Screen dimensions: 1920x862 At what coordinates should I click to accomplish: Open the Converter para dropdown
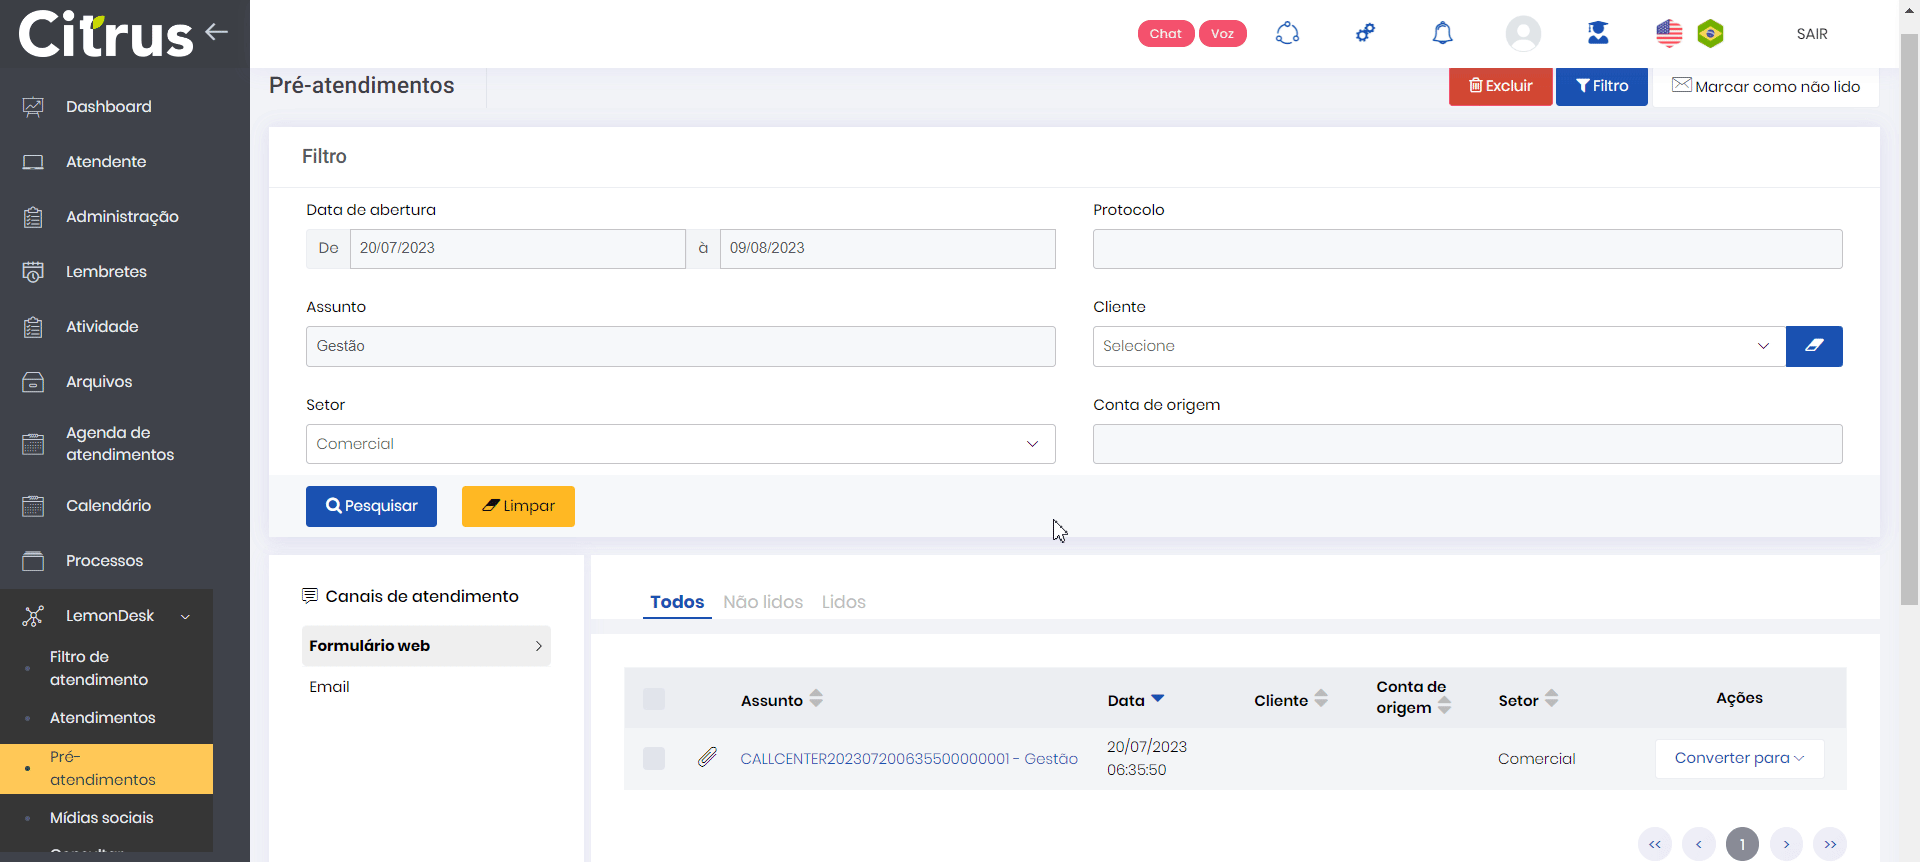pyautogui.click(x=1739, y=758)
